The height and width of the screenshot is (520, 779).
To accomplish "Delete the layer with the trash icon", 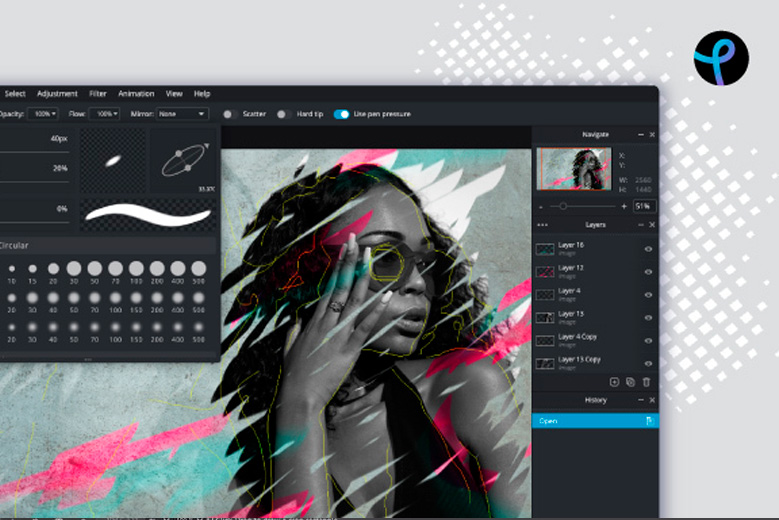I will click(x=646, y=382).
